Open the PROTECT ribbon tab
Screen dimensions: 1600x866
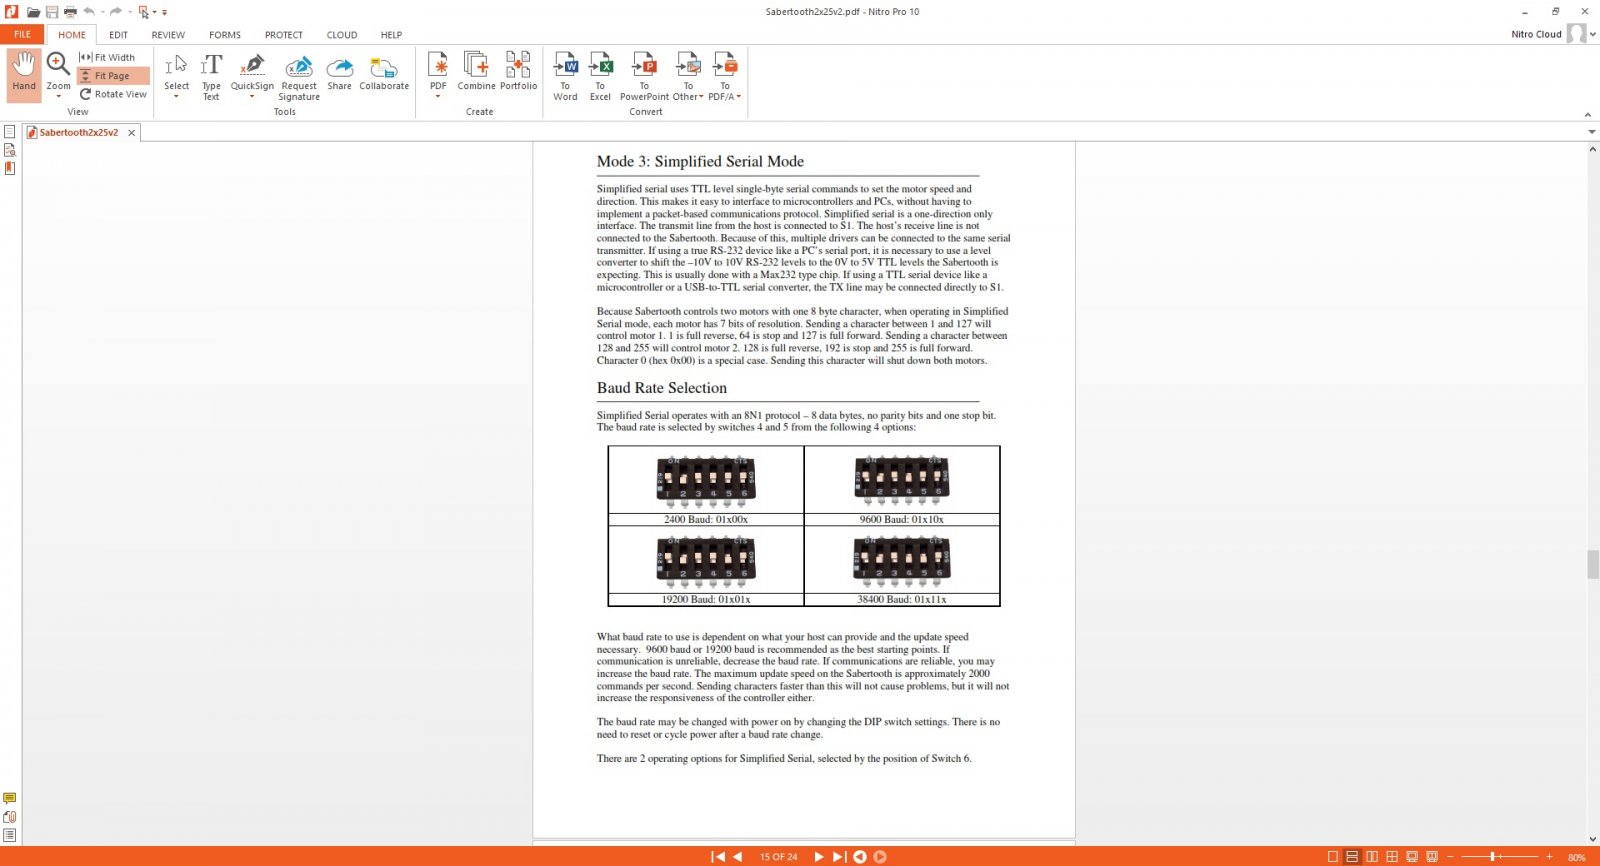coord(284,35)
